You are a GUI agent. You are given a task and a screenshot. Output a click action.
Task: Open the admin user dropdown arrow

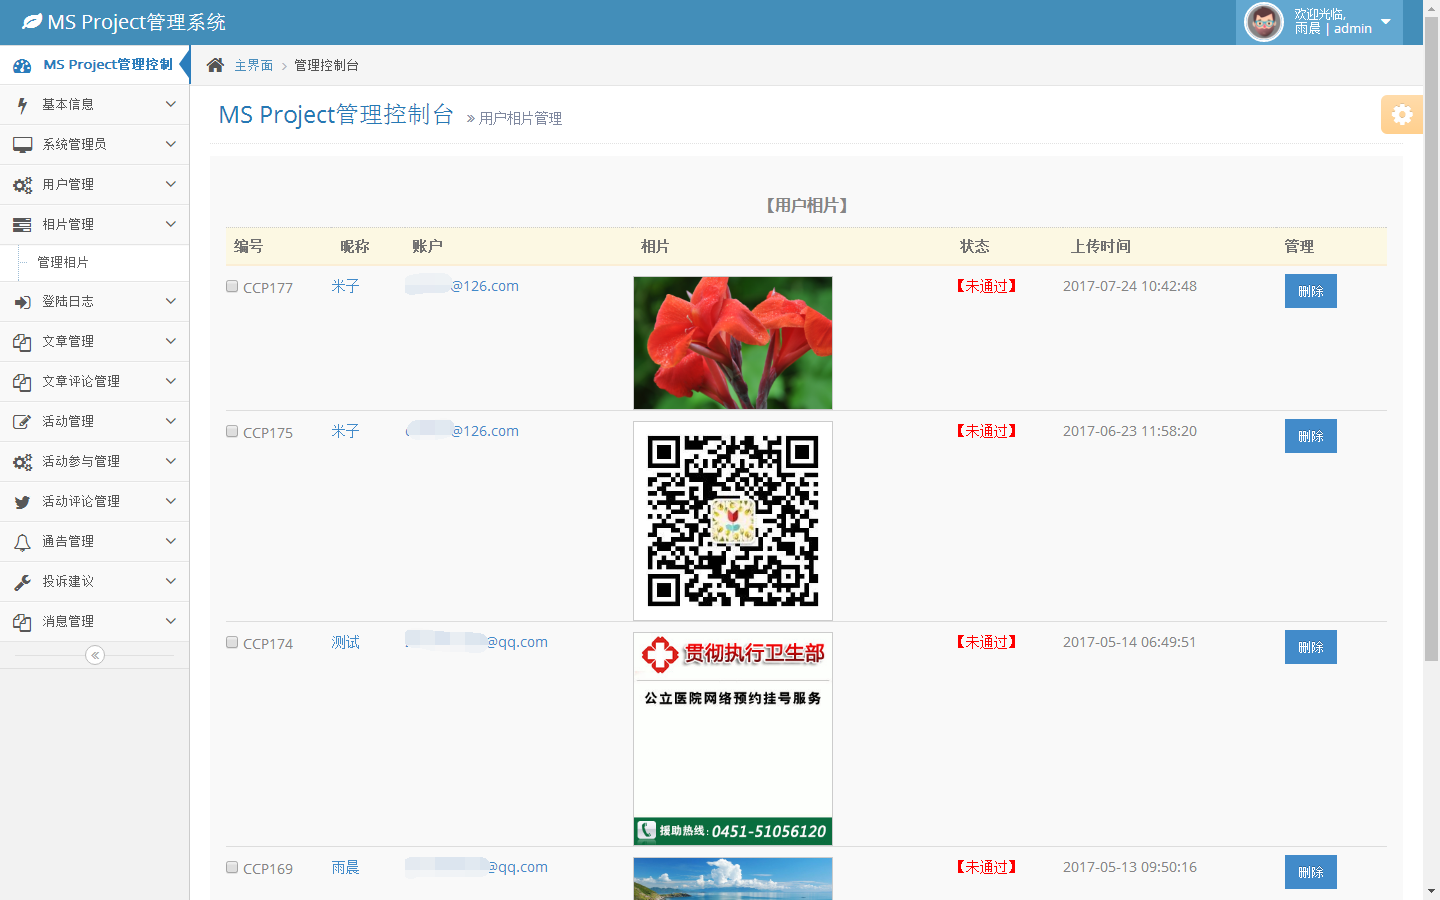(x=1385, y=22)
